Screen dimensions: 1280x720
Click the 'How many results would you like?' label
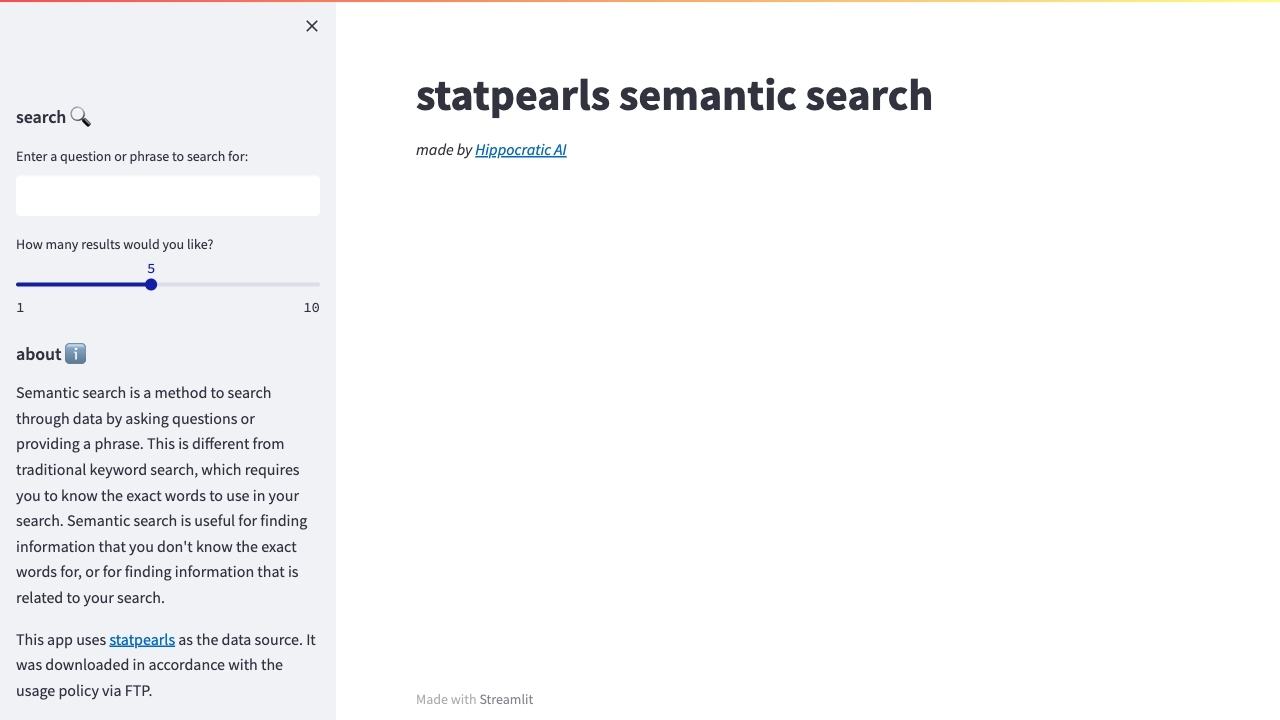(115, 245)
